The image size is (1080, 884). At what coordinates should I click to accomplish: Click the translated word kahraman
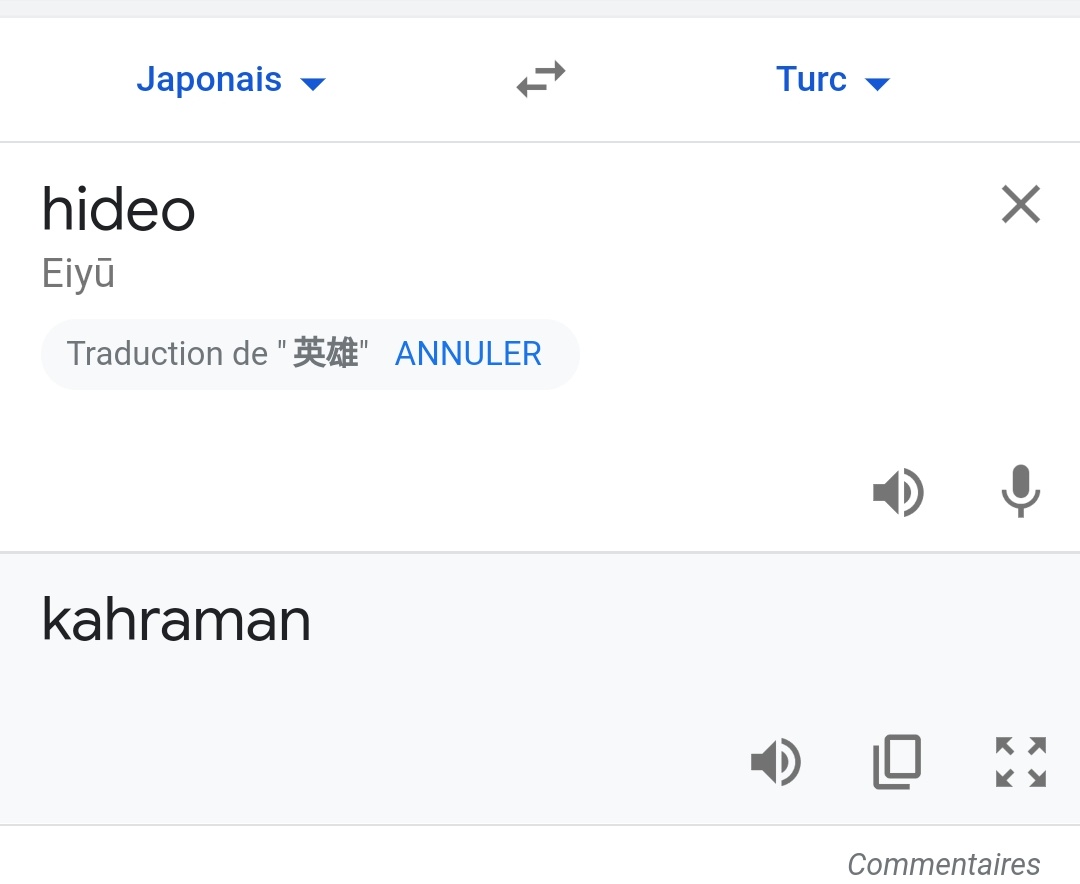tap(176, 620)
